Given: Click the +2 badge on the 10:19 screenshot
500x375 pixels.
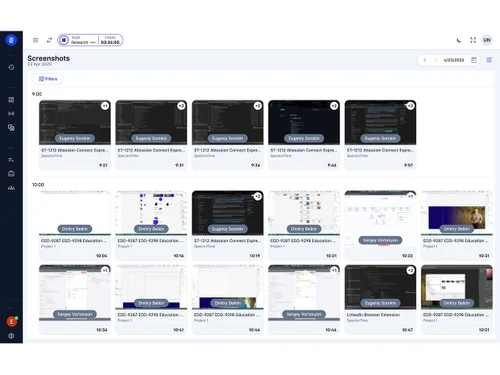Looking at the screenshot, I should 257,196.
